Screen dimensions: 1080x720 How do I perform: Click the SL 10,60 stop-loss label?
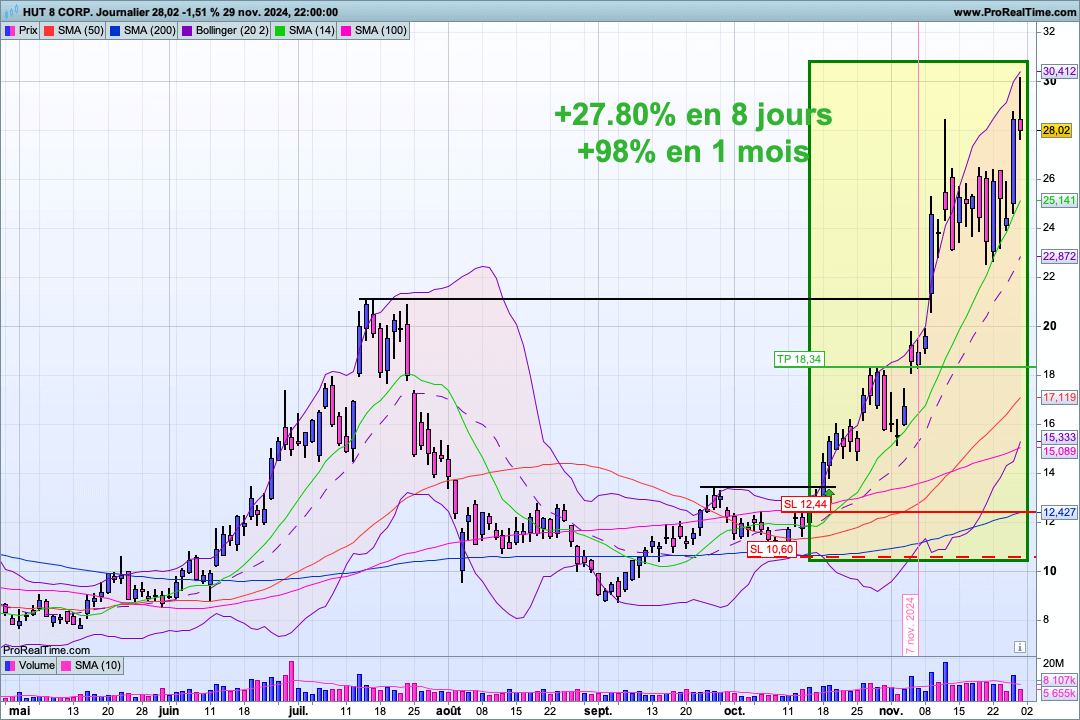tap(771, 549)
